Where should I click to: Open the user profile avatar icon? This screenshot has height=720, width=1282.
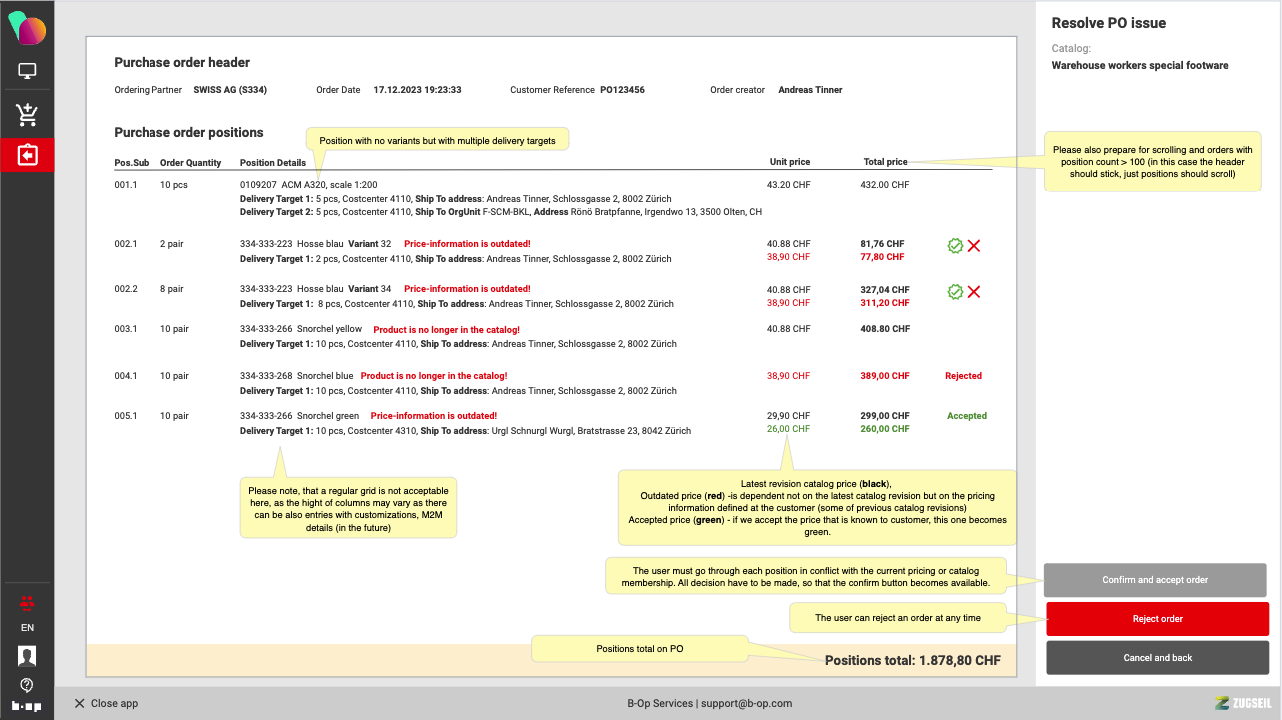(x=27, y=656)
